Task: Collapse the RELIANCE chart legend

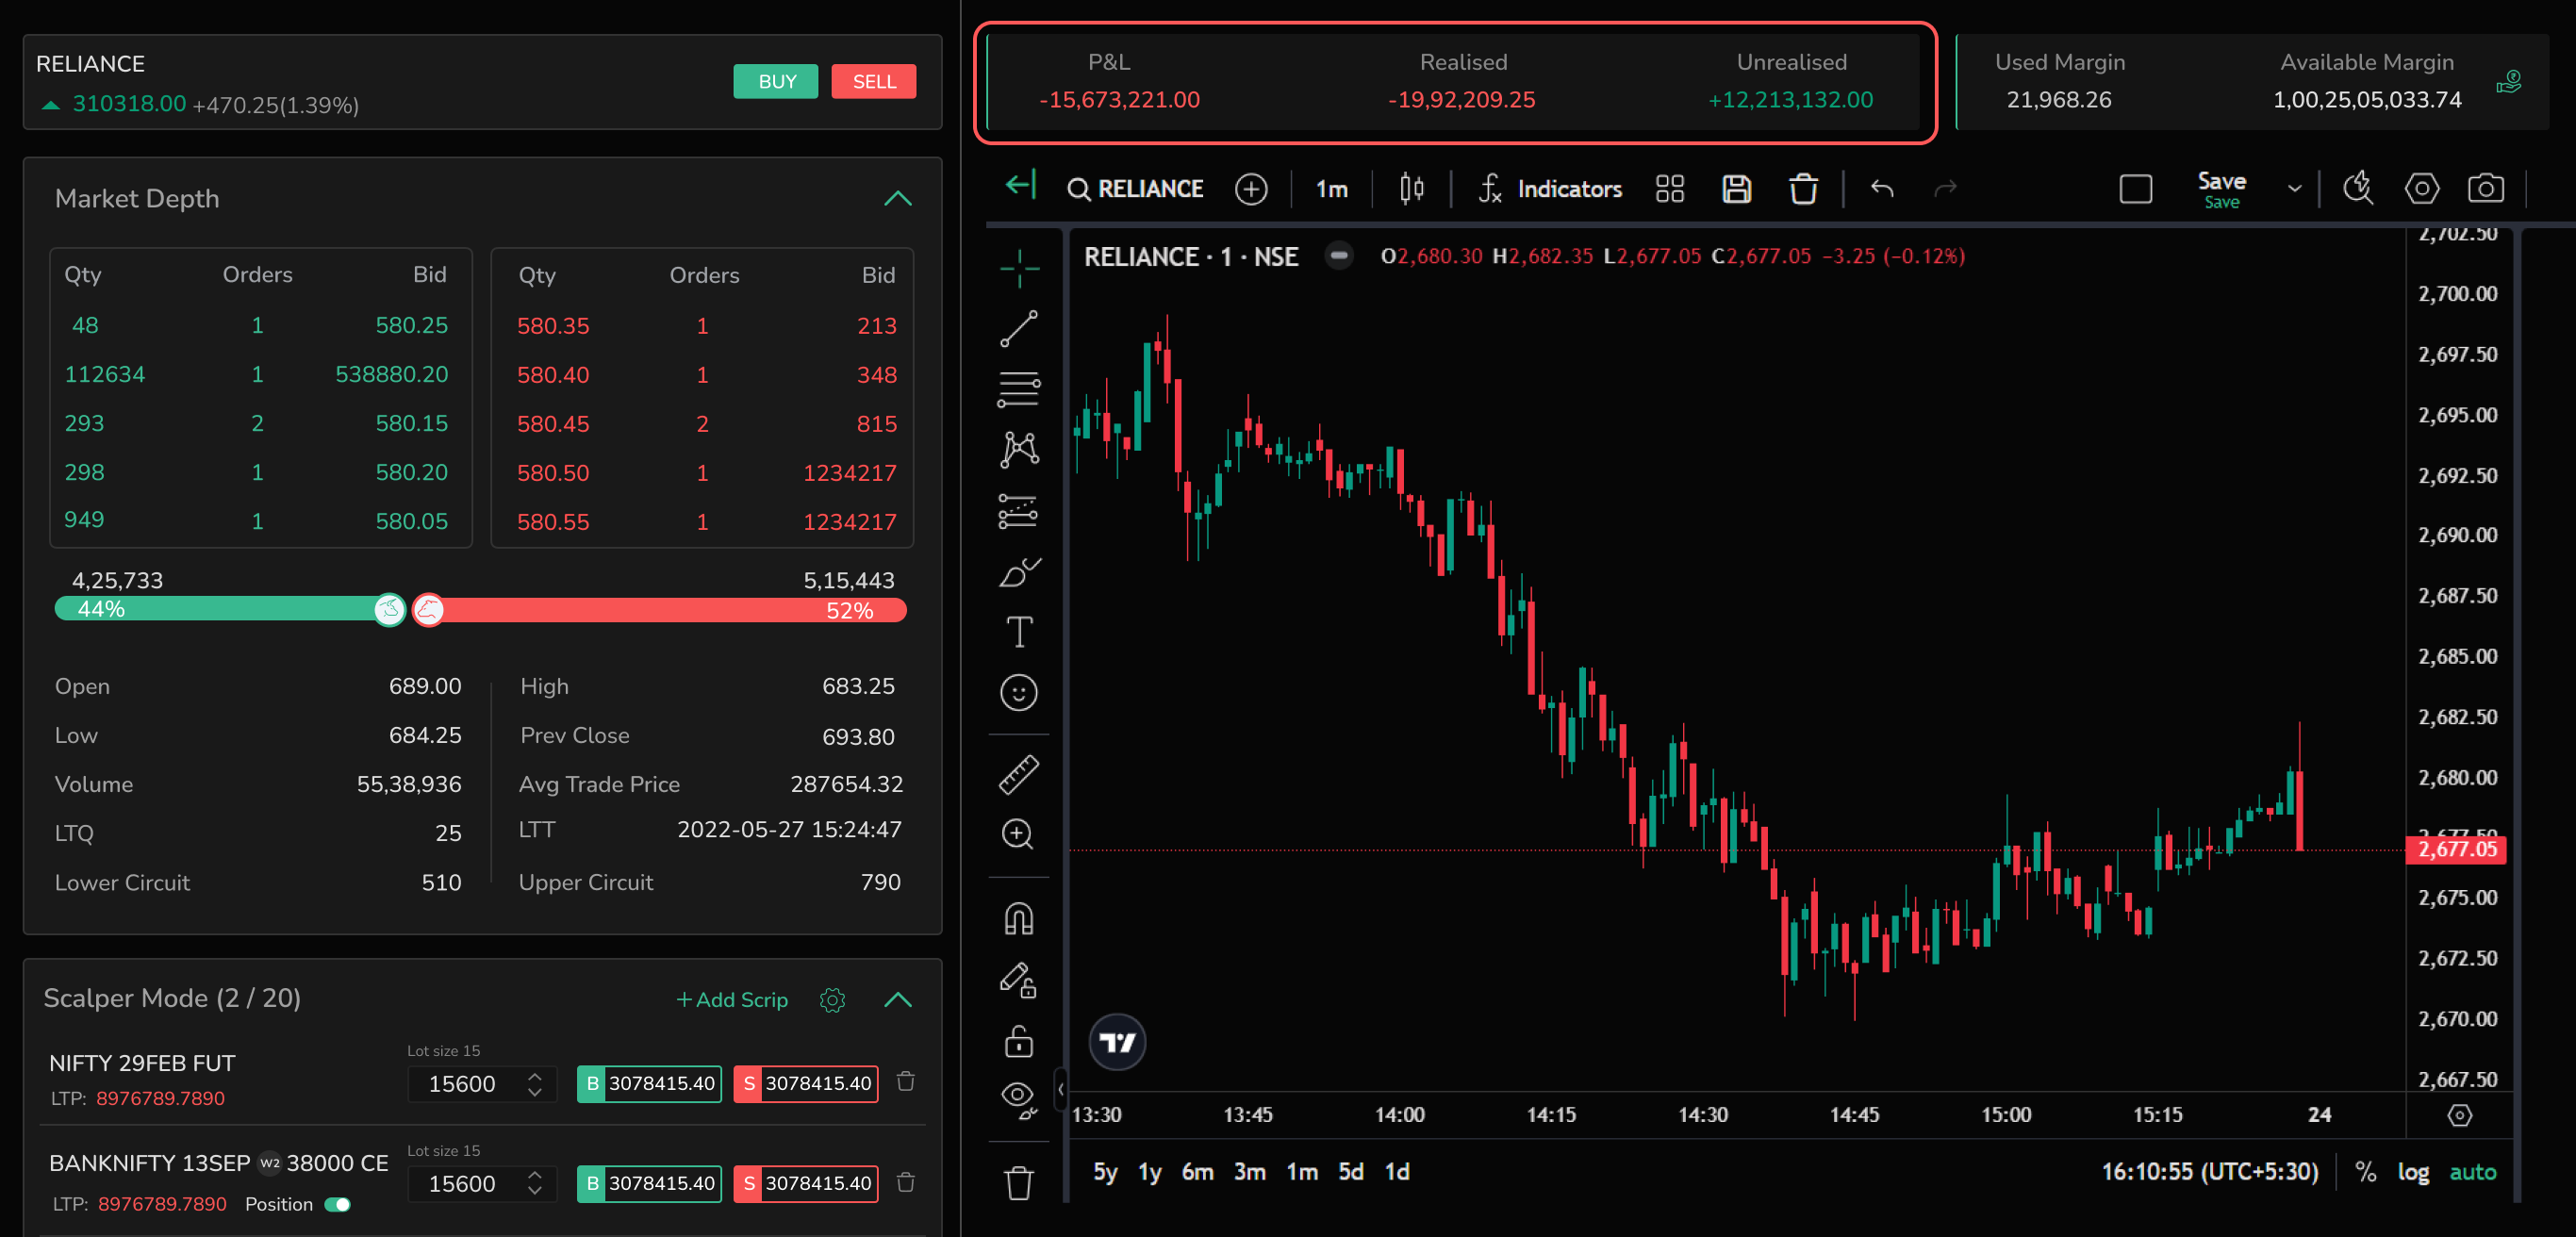Action: [x=1338, y=256]
